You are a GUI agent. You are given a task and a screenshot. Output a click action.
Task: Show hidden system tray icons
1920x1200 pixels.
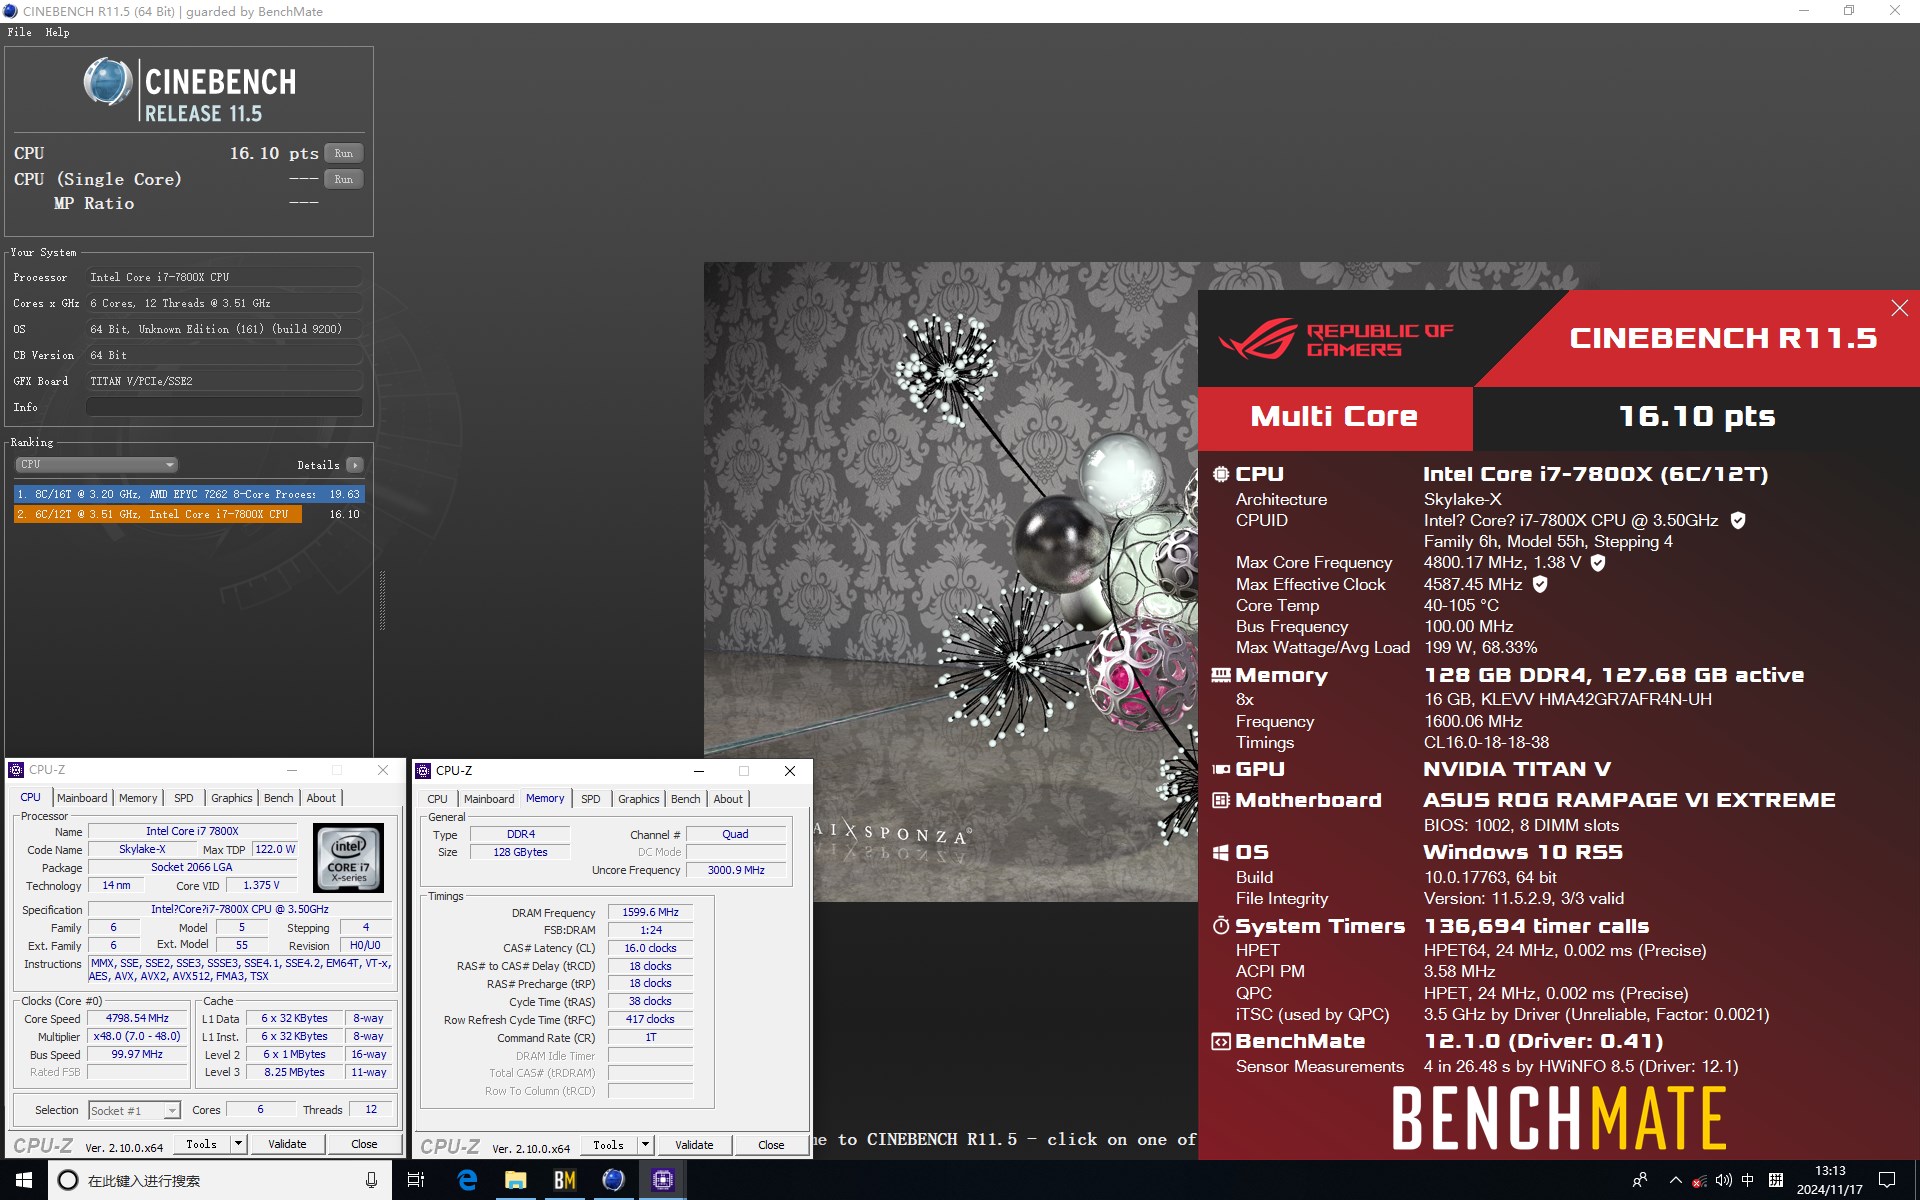coord(1676,1180)
